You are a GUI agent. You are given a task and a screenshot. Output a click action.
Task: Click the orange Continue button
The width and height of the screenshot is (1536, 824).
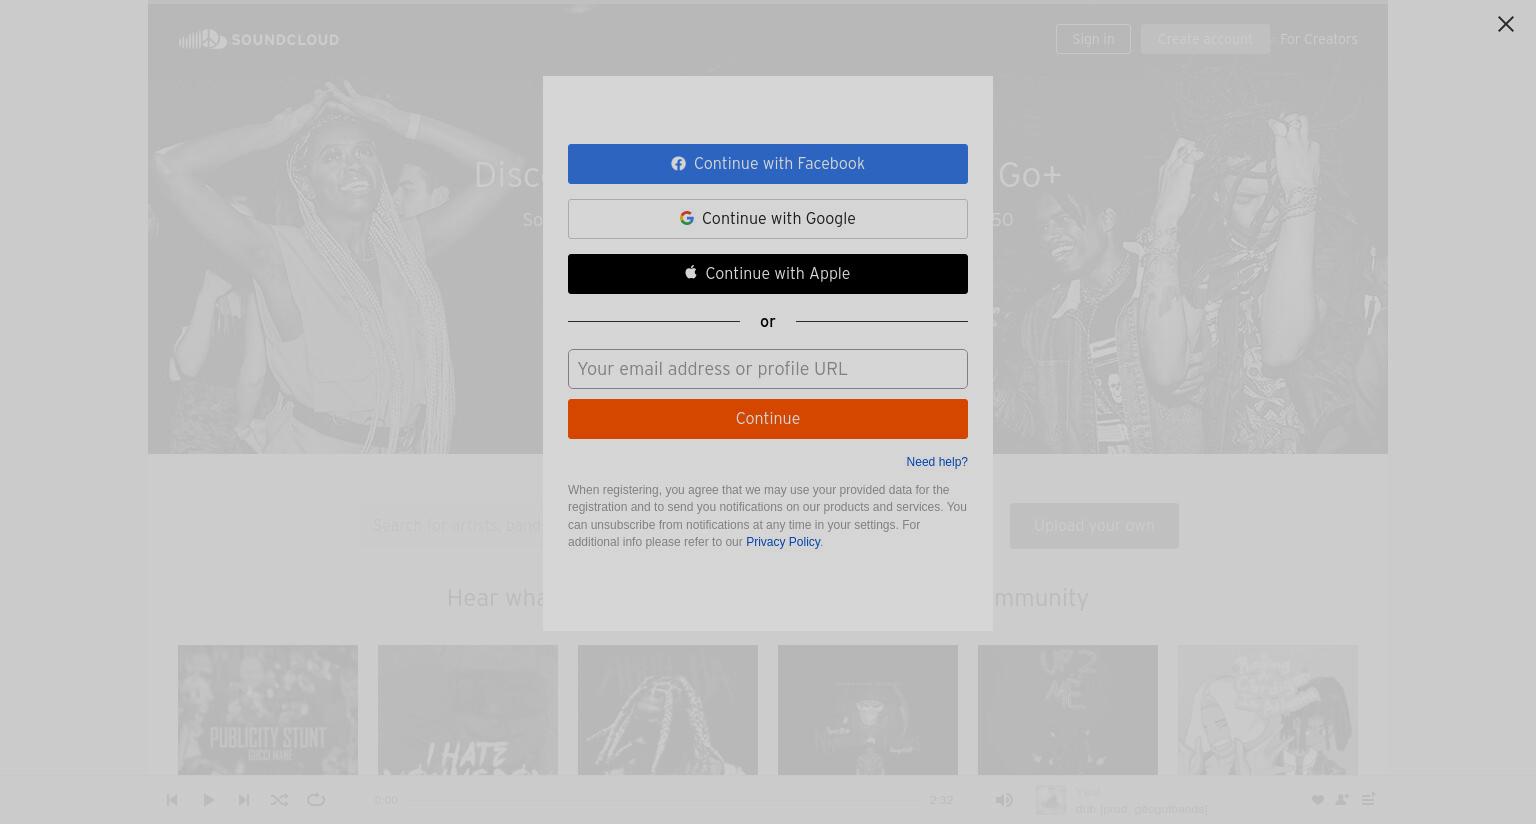click(767, 419)
